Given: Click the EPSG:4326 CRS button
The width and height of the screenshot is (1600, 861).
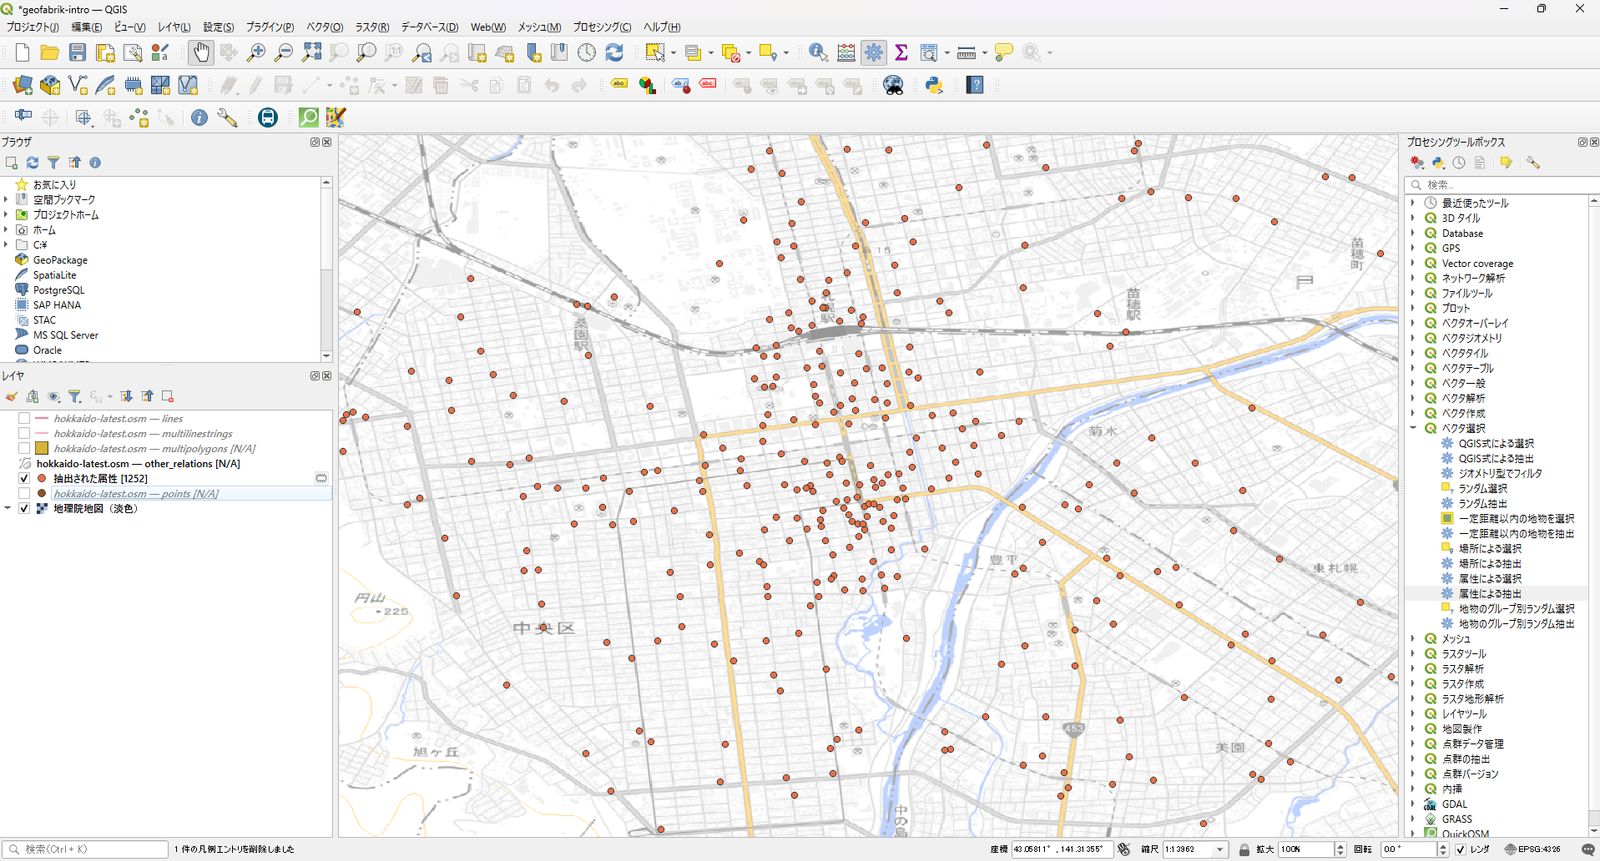Looking at the screenshot, I should [1532, 849].
